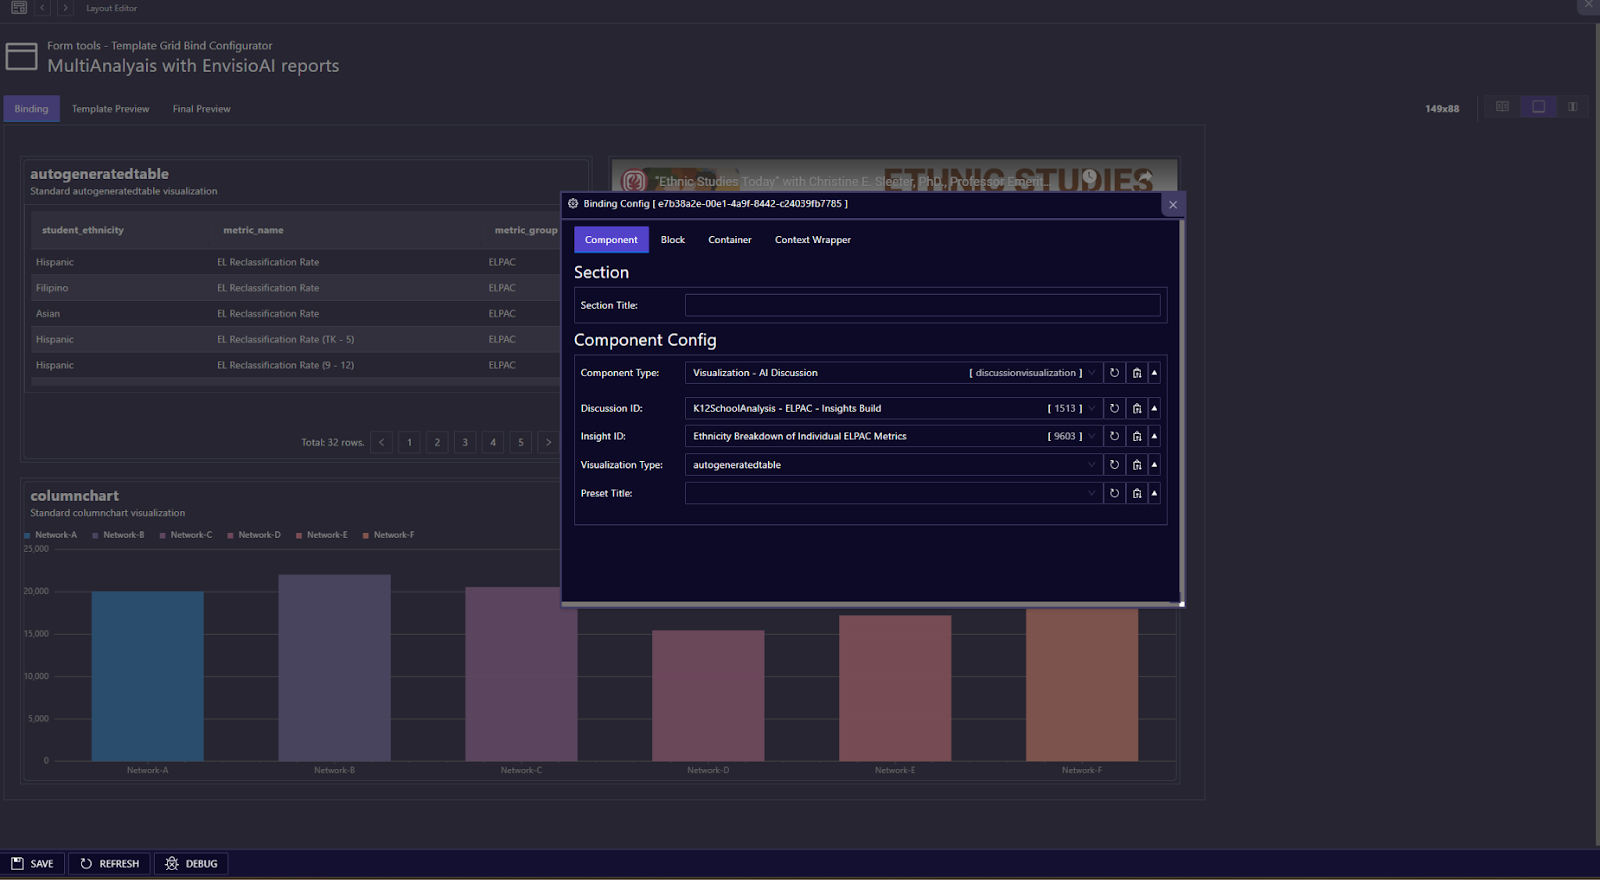Click the Layout Editor window icon

coord(19,8)
